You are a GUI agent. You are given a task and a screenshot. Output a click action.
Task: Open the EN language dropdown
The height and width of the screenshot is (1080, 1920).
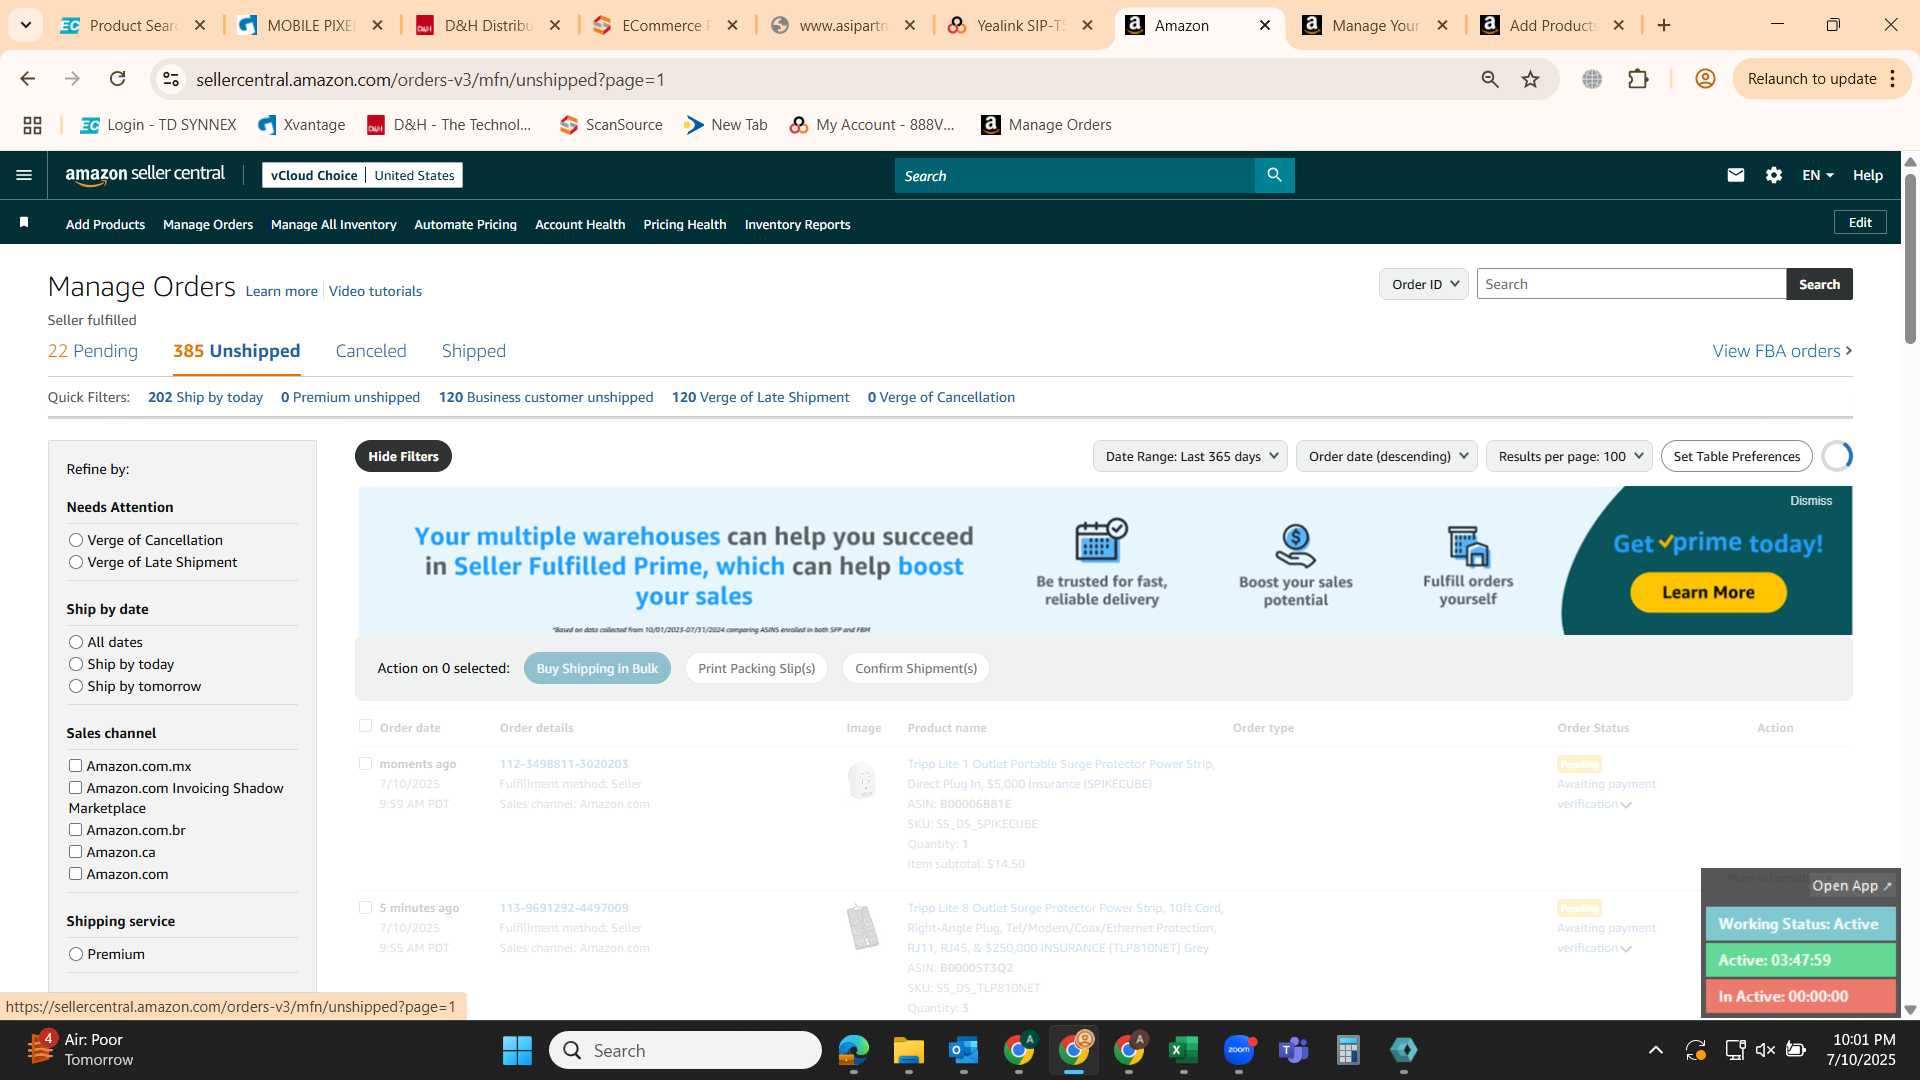(1817, 175)
